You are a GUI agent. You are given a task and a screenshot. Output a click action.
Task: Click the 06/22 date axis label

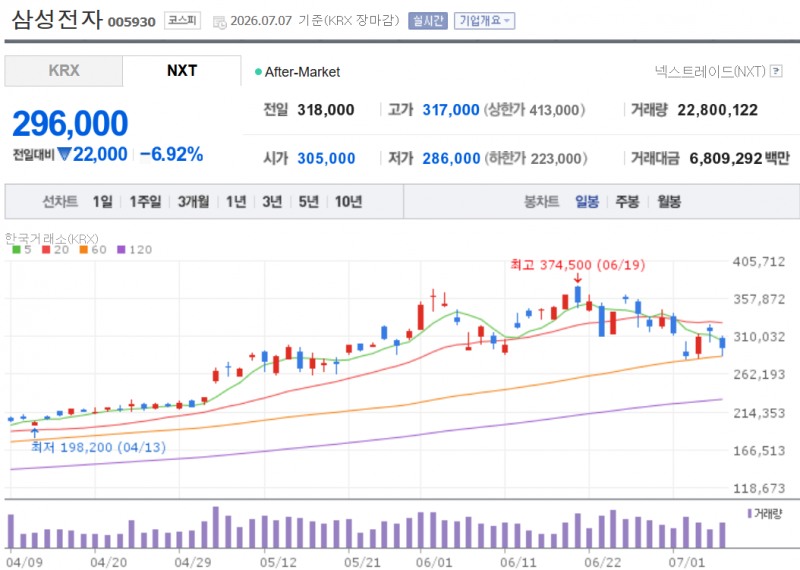coord(603,562)
